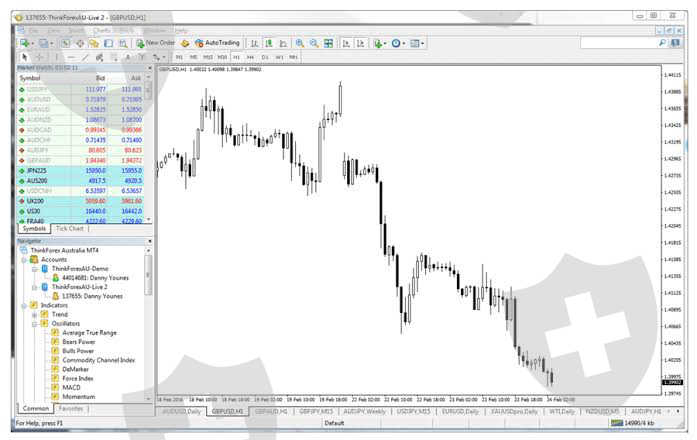Select the JPN225 row in Market Watch
The height and width of the screenshot is (440, 697).
click(80, 171)
